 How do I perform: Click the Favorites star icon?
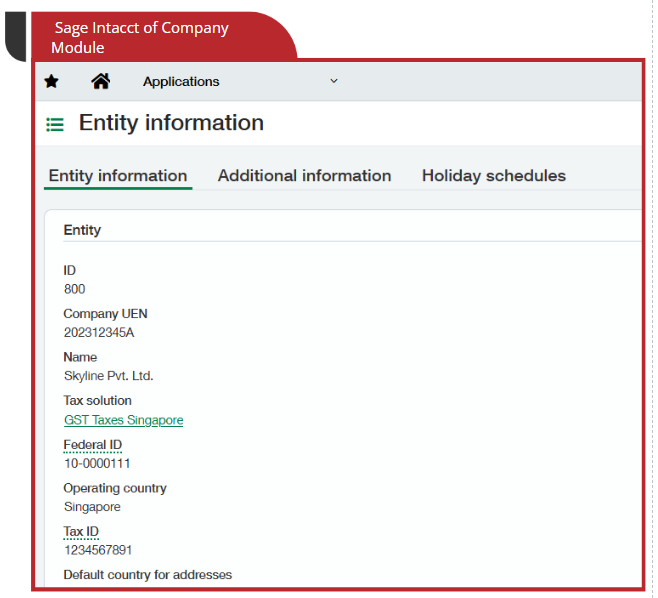52,82
